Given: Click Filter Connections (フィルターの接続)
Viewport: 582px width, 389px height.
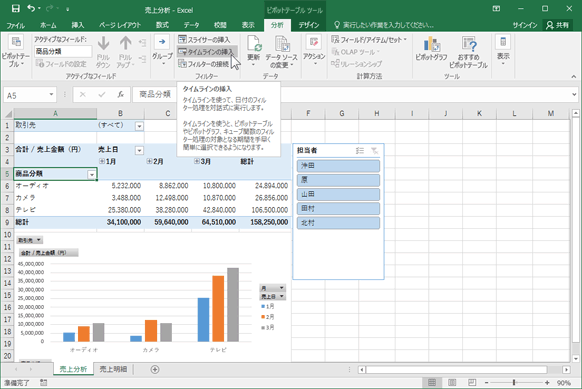Looking at the screenshot, I should click(203, 64).
